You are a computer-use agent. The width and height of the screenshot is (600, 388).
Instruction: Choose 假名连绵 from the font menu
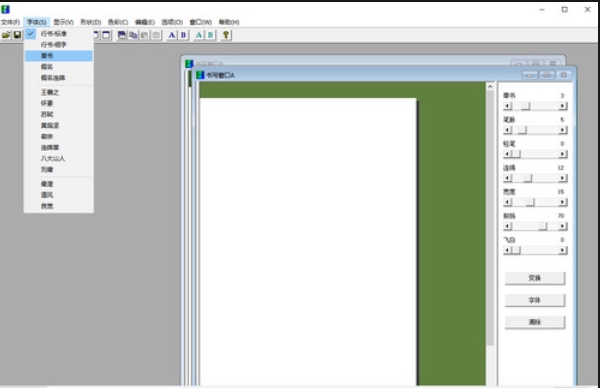[x=59, y=78]
